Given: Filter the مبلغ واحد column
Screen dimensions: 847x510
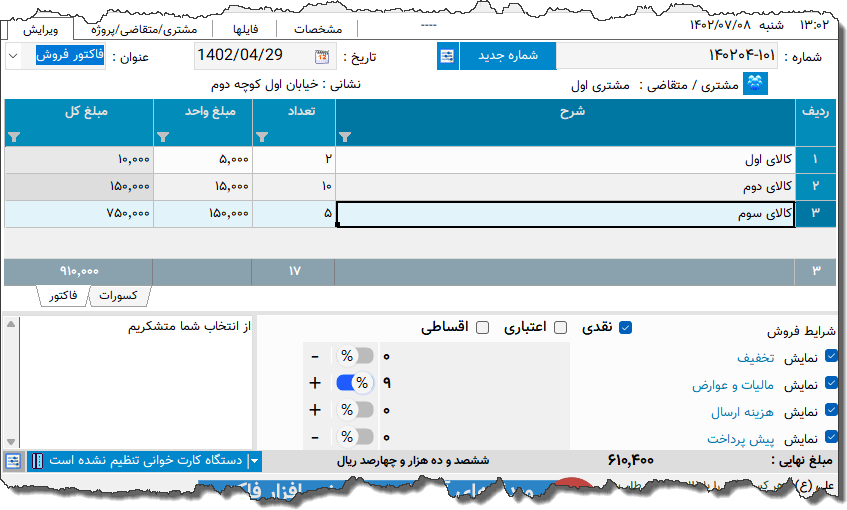Looking at the screenshot, I should click(x=163, y=137).
